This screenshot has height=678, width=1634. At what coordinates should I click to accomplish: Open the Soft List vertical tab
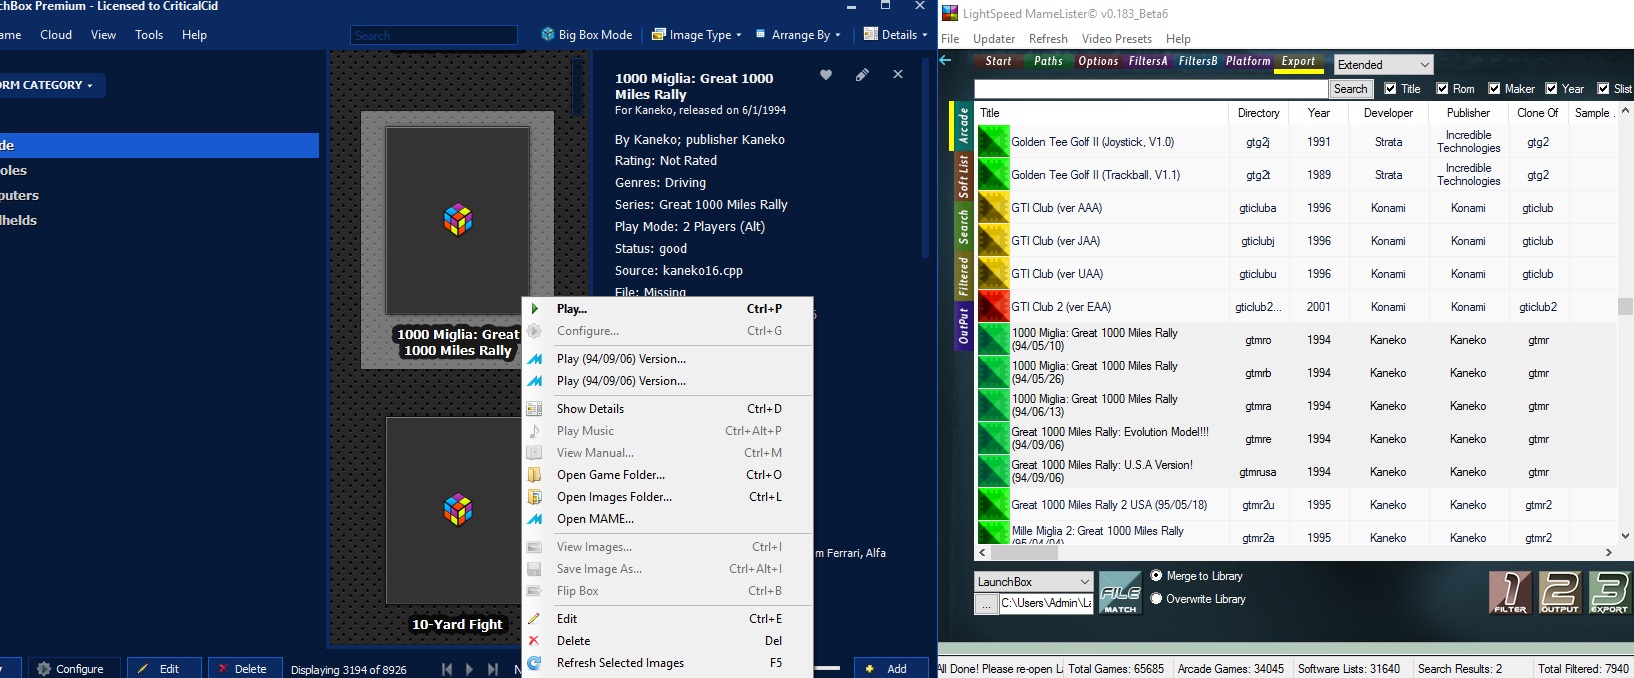pyautogui.click(x=963, y=176)
